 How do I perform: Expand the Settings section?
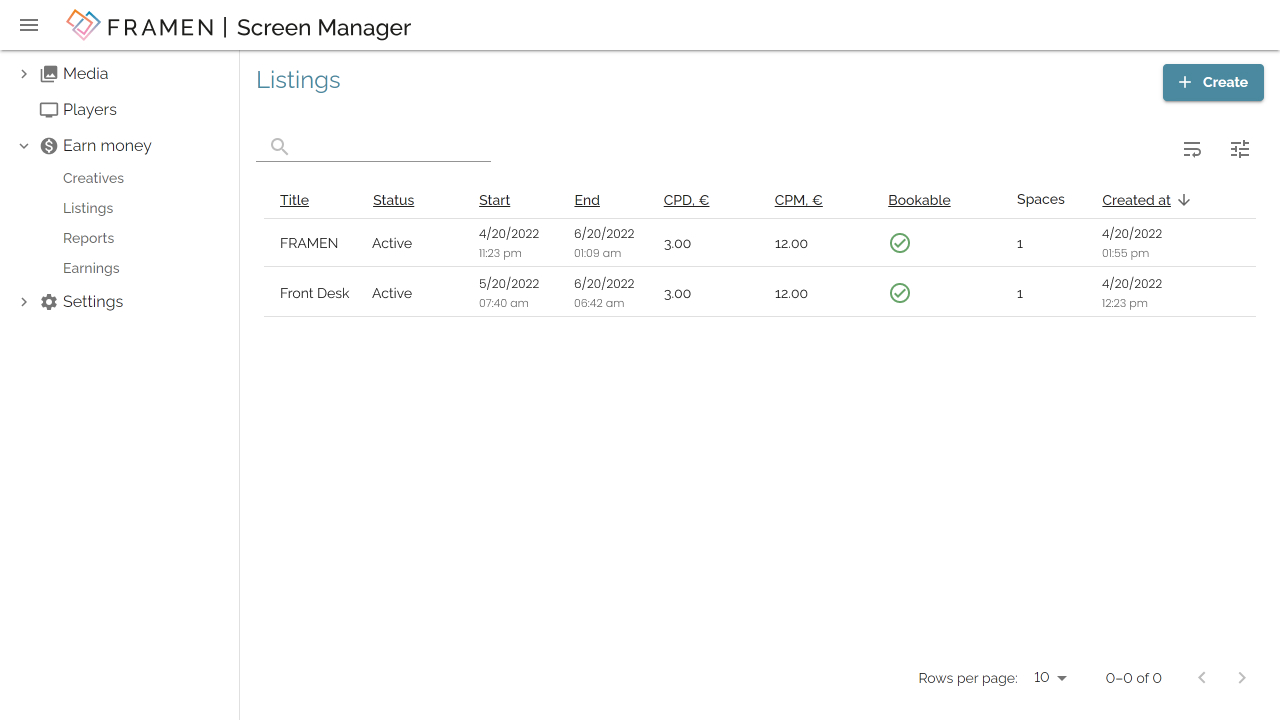(24, 302)
